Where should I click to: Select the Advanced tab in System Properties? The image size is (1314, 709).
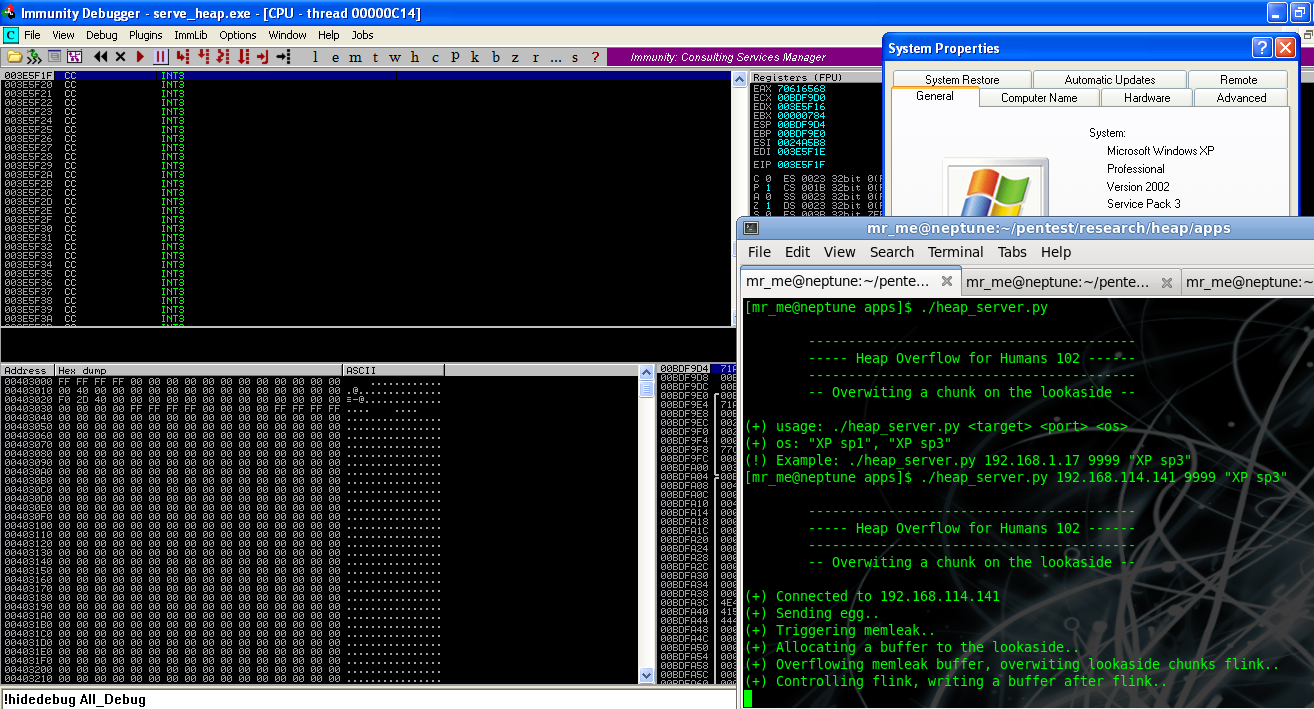point(1241,98)
